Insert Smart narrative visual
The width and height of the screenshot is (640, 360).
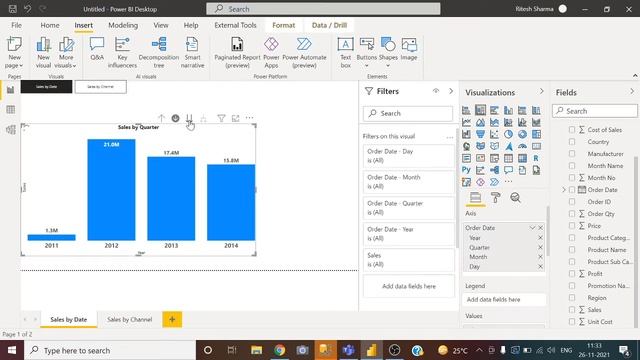(192, 53)
